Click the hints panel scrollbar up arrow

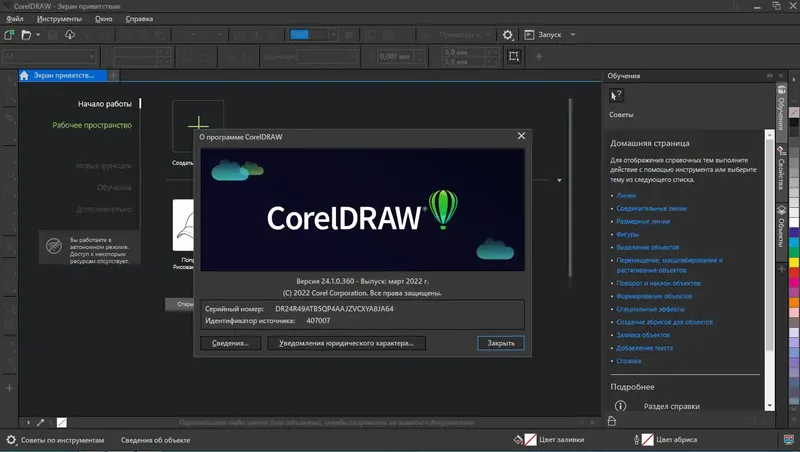point(769,135)
